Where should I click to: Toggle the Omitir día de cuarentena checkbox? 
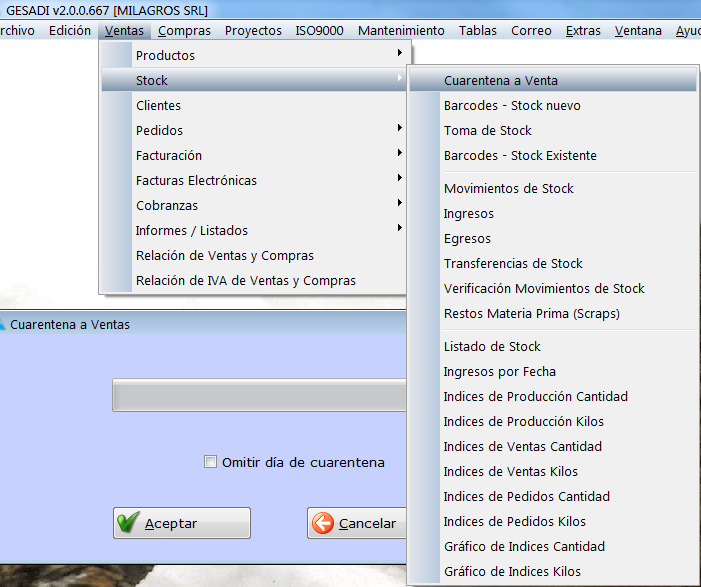click(x=210, y=462)
